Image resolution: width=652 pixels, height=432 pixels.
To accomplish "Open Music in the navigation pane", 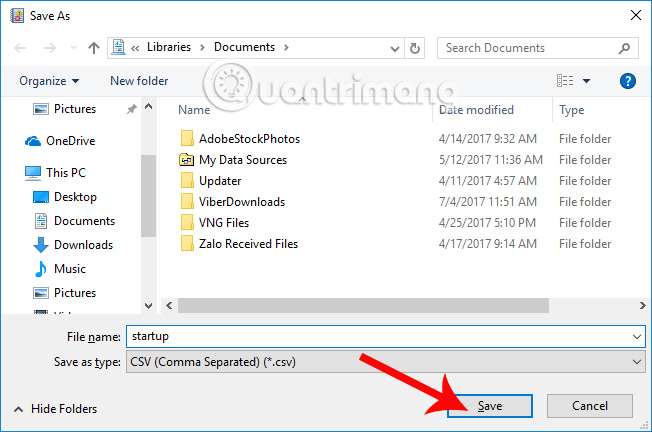I will (60, 269).
